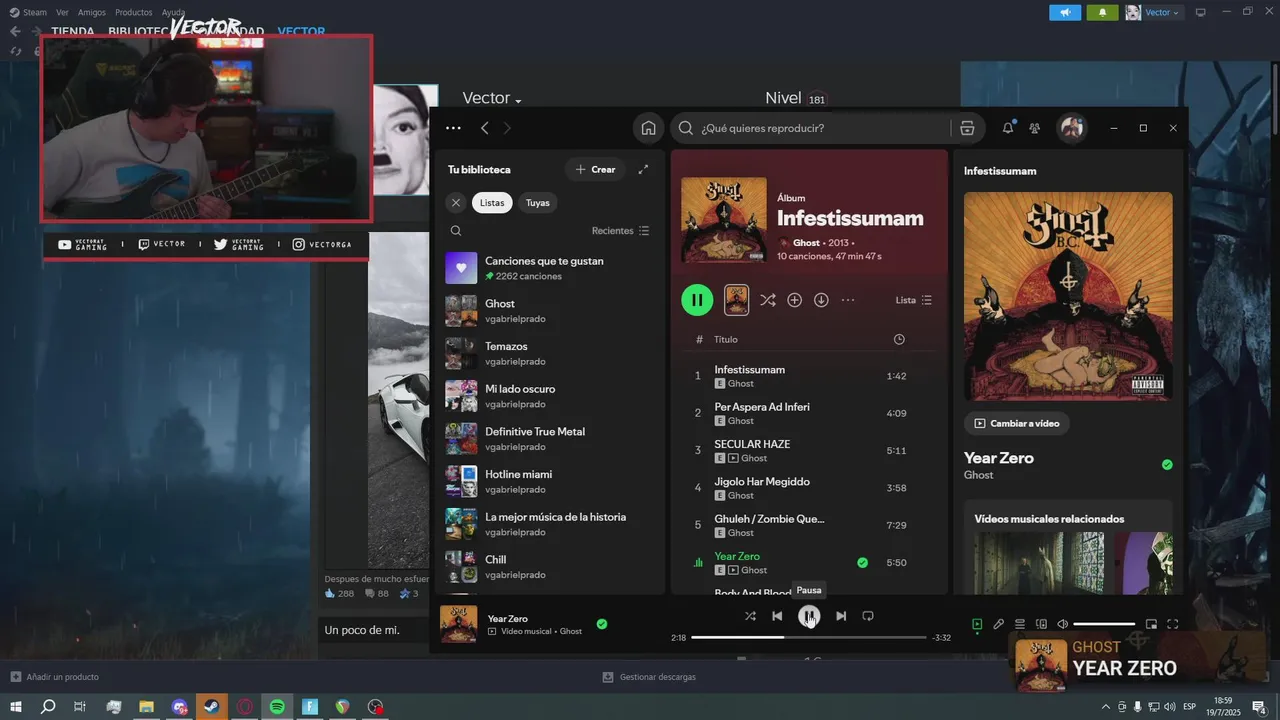1280x720 pixels.
Task: Toggle shuffle in the bottom player bar
Action: [750, 616]
